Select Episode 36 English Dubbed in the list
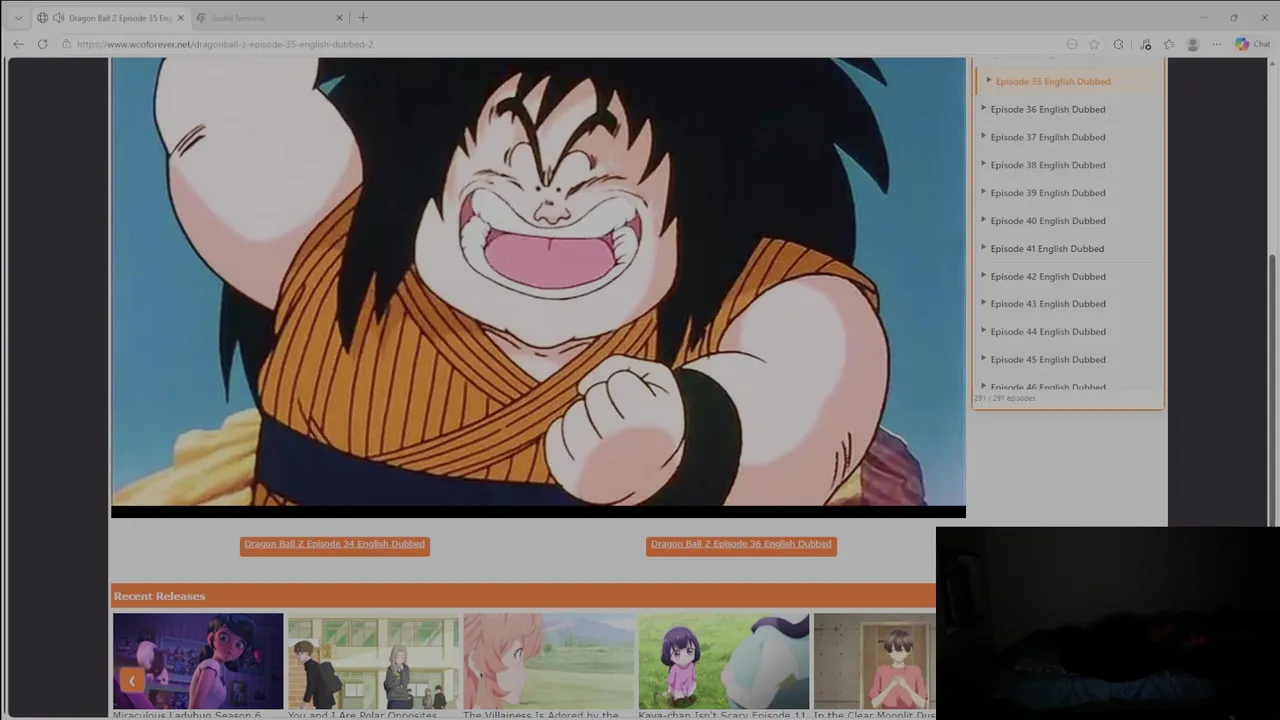The height and width of the screenshot is (720, 1280). 1048,109
